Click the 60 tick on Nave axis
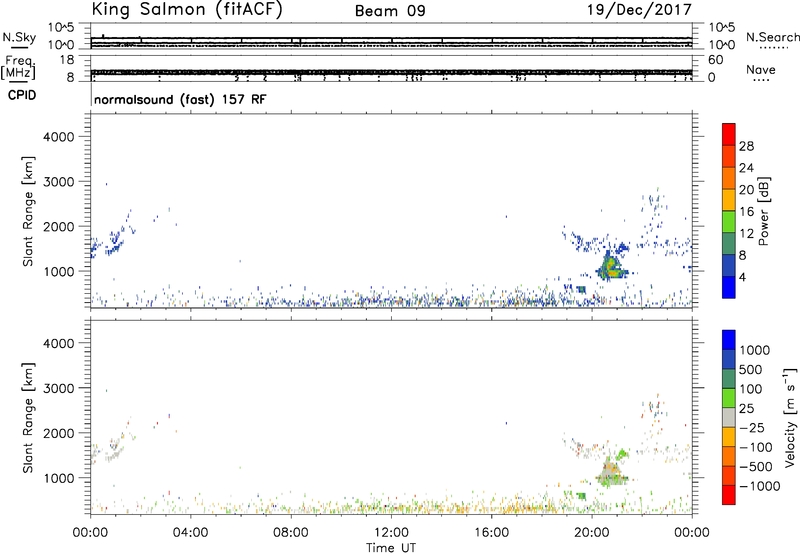This screenshot has width=800, height=554. (715, 60)
